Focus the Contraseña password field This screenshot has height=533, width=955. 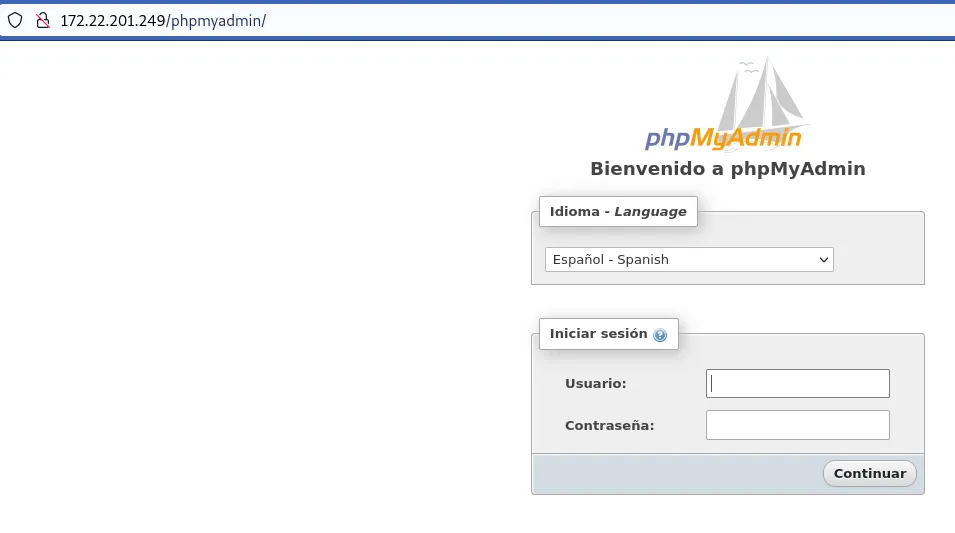(797, 425)
